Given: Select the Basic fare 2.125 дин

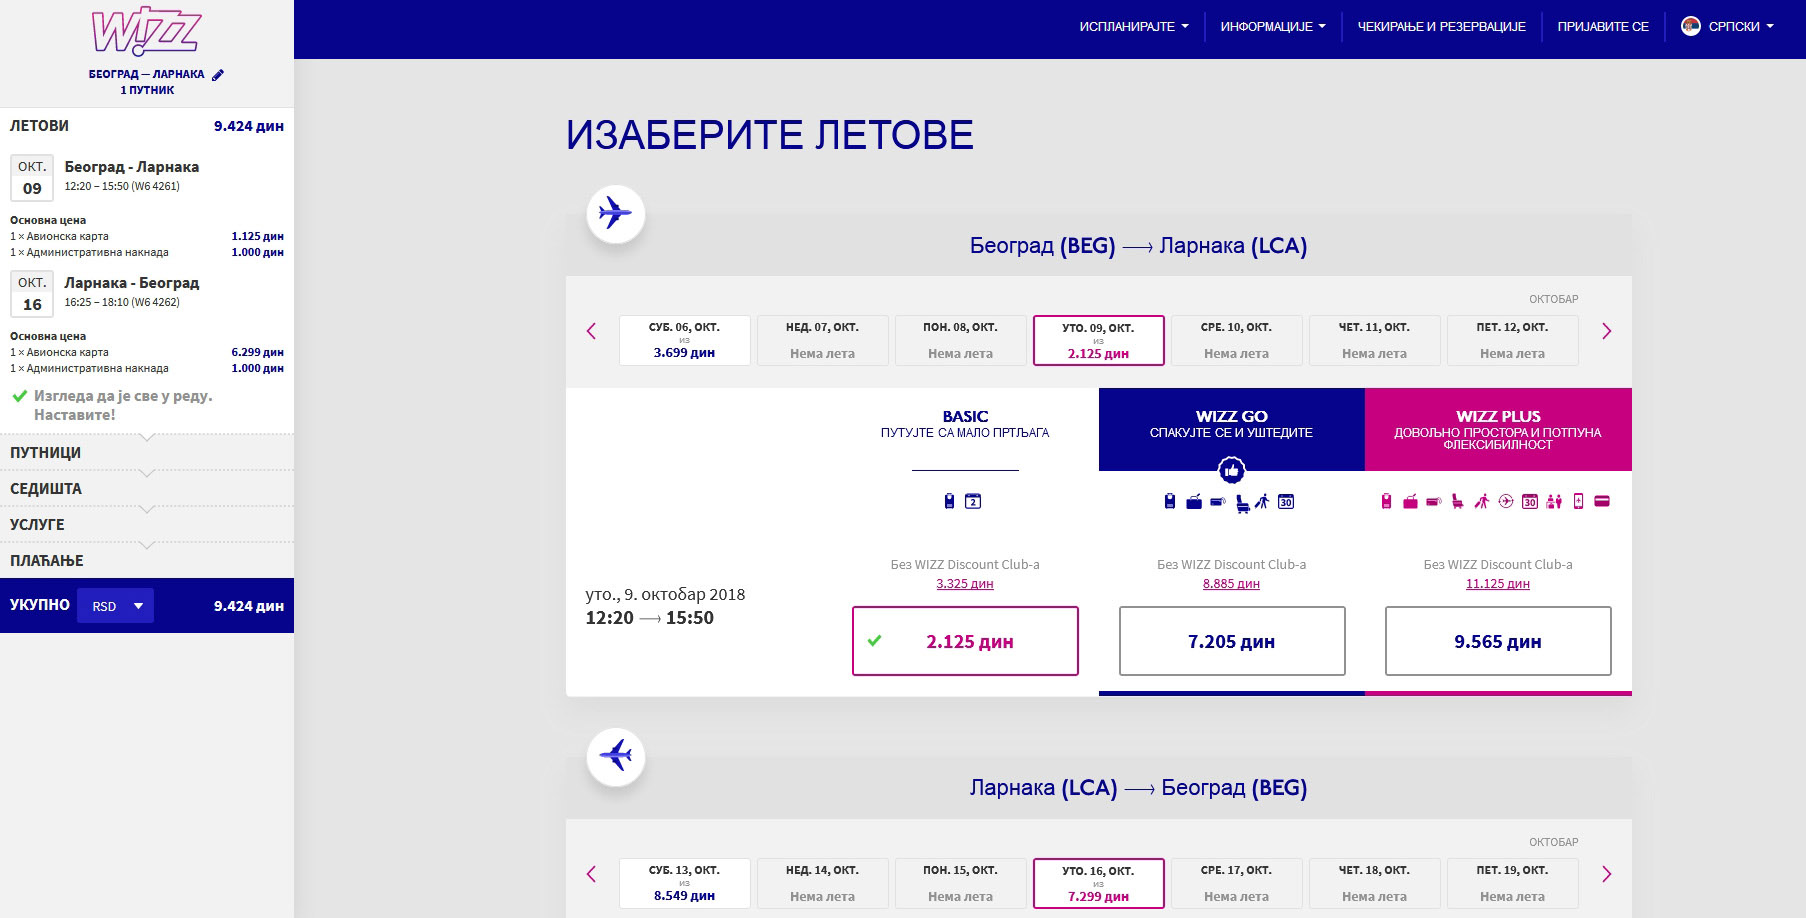Looking at the screenshot, I should point(965,641).
